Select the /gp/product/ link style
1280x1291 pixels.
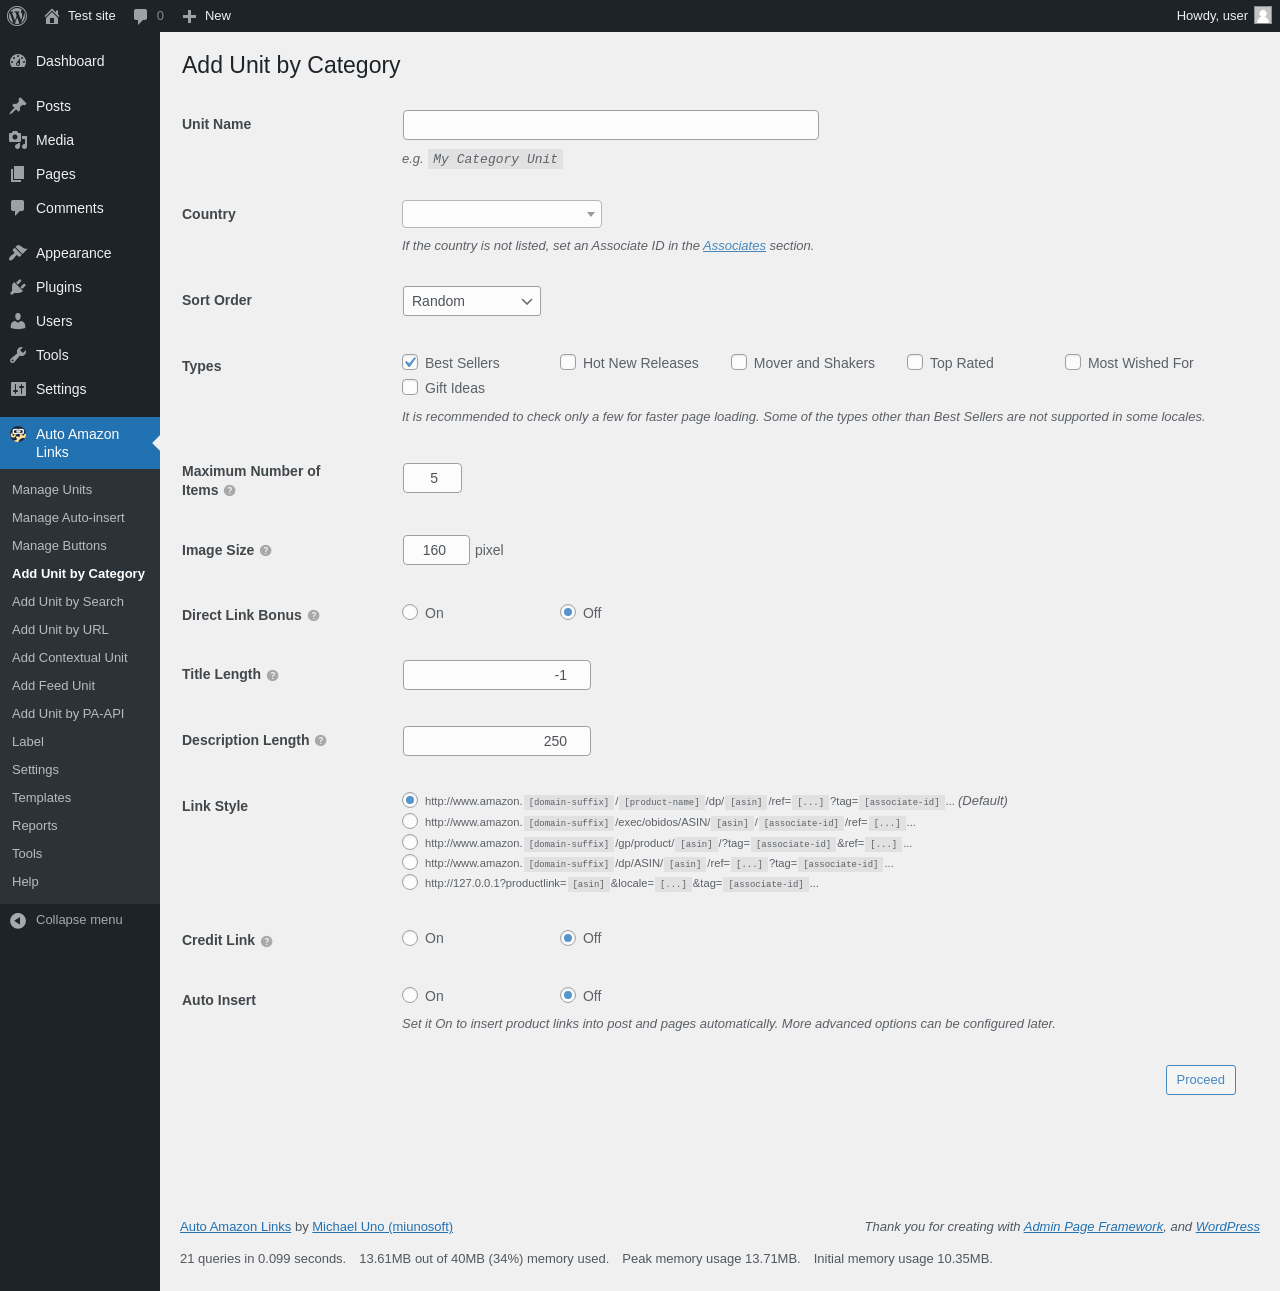(410, 842)
